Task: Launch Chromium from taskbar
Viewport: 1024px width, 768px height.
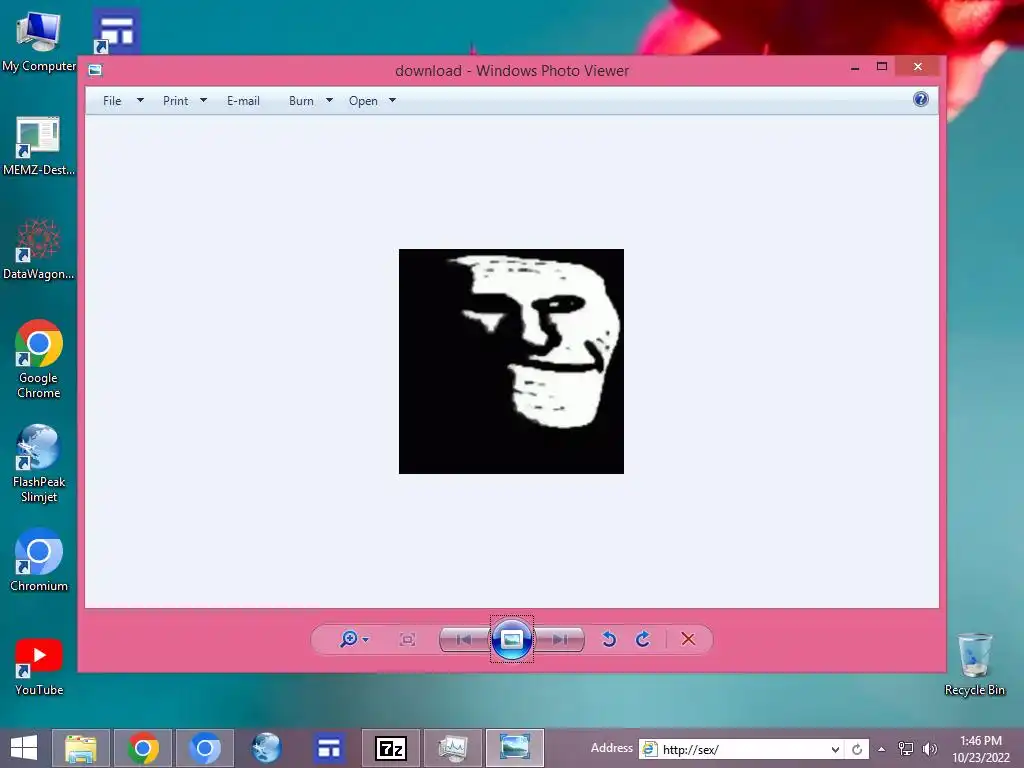Action: tap(204, 748)
